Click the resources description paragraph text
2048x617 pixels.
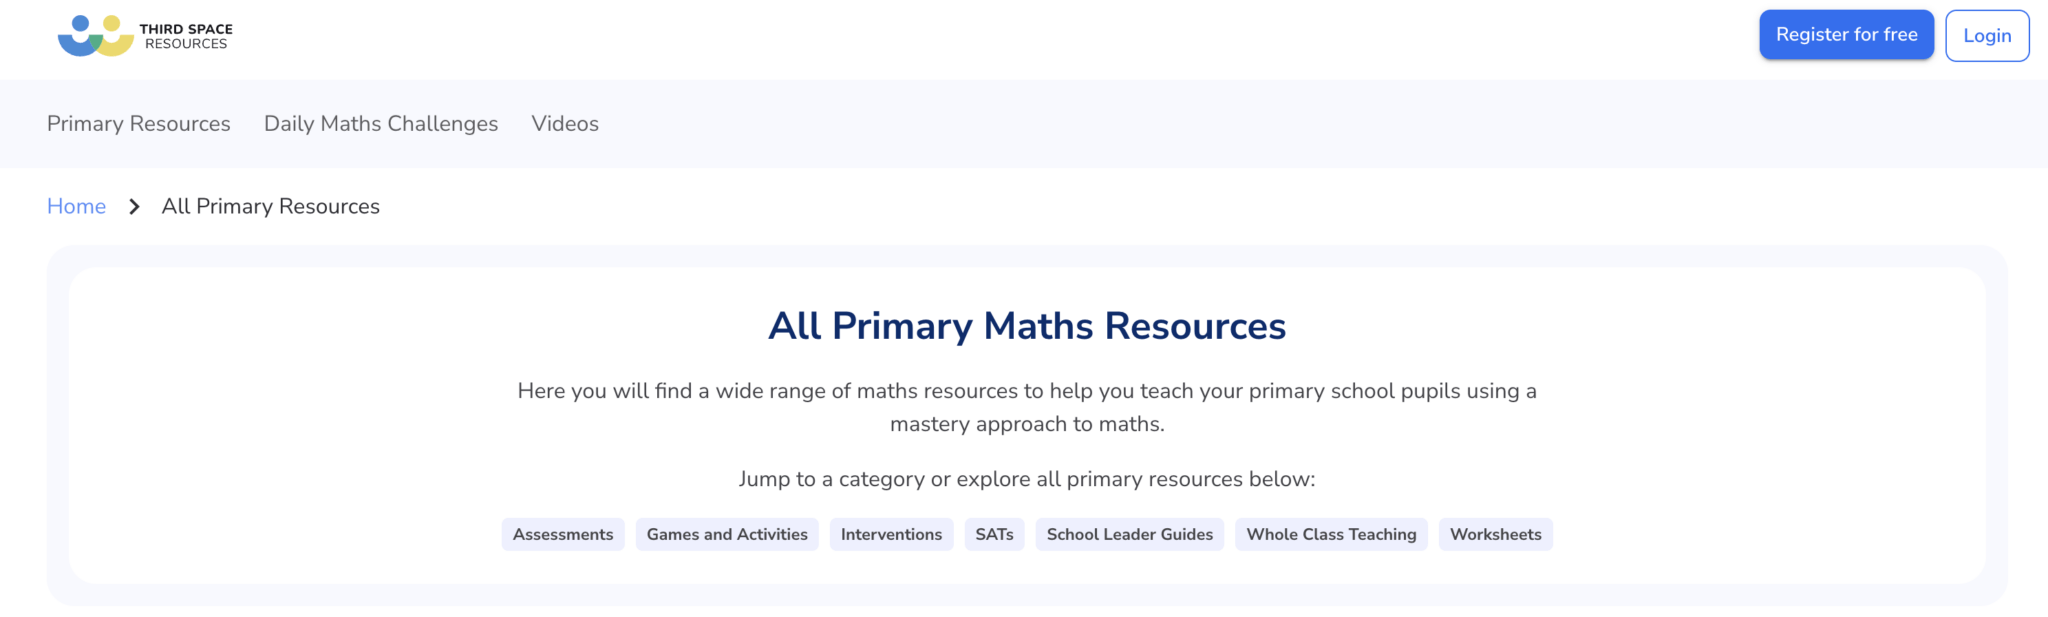click(x=1026, y=407)
